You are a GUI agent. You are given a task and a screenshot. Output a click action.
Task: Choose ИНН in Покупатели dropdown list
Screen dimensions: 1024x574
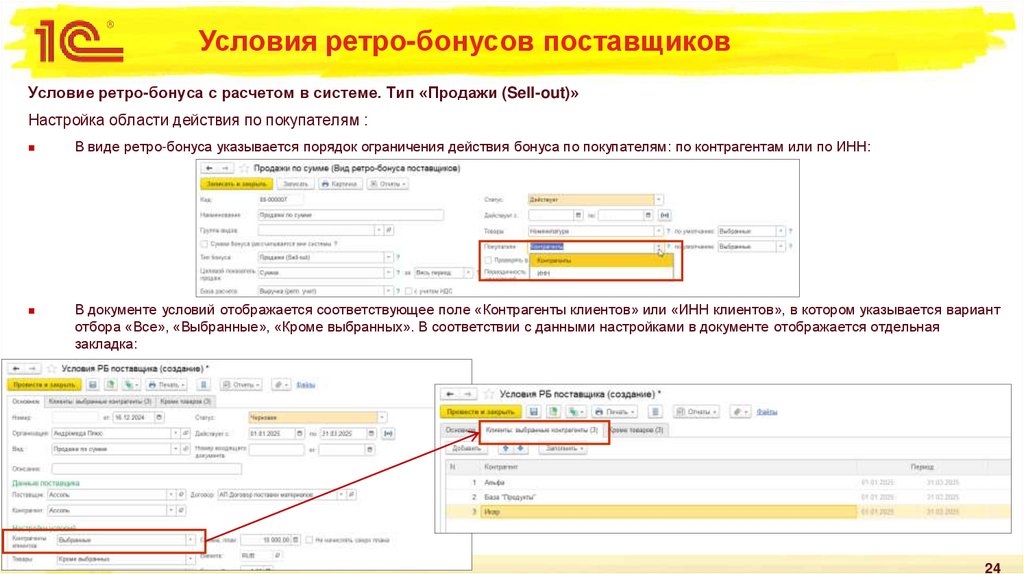[601, 273]
